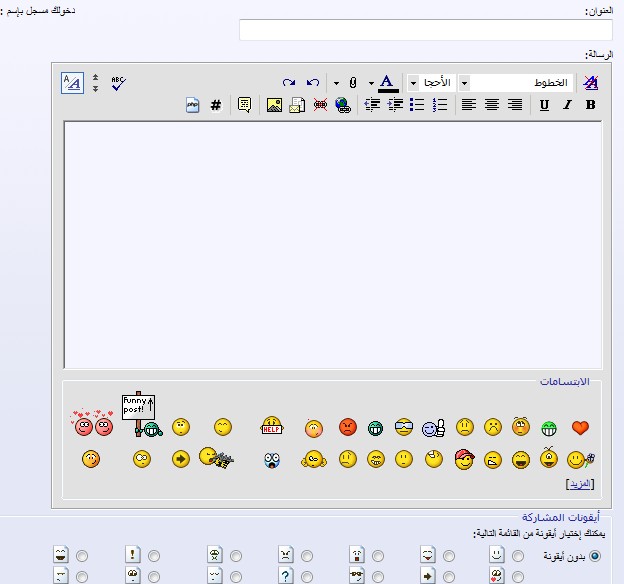Click the undo arrow icon
The width and height of the screenshot is (624, 584).
tap(313, 82)
